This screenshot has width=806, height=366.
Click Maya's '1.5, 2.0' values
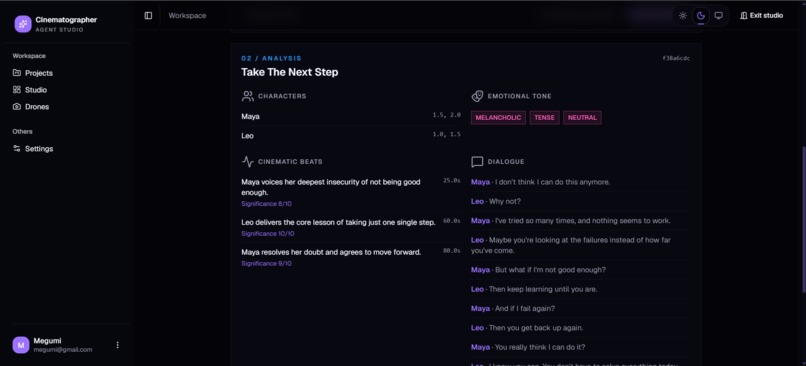(x=447, y=115)
